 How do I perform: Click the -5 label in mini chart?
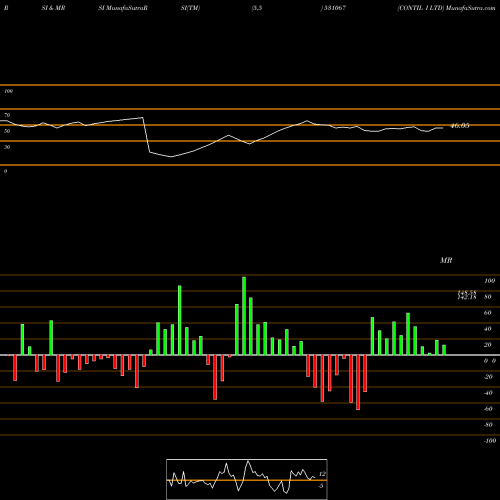click(x=321, y=486)
